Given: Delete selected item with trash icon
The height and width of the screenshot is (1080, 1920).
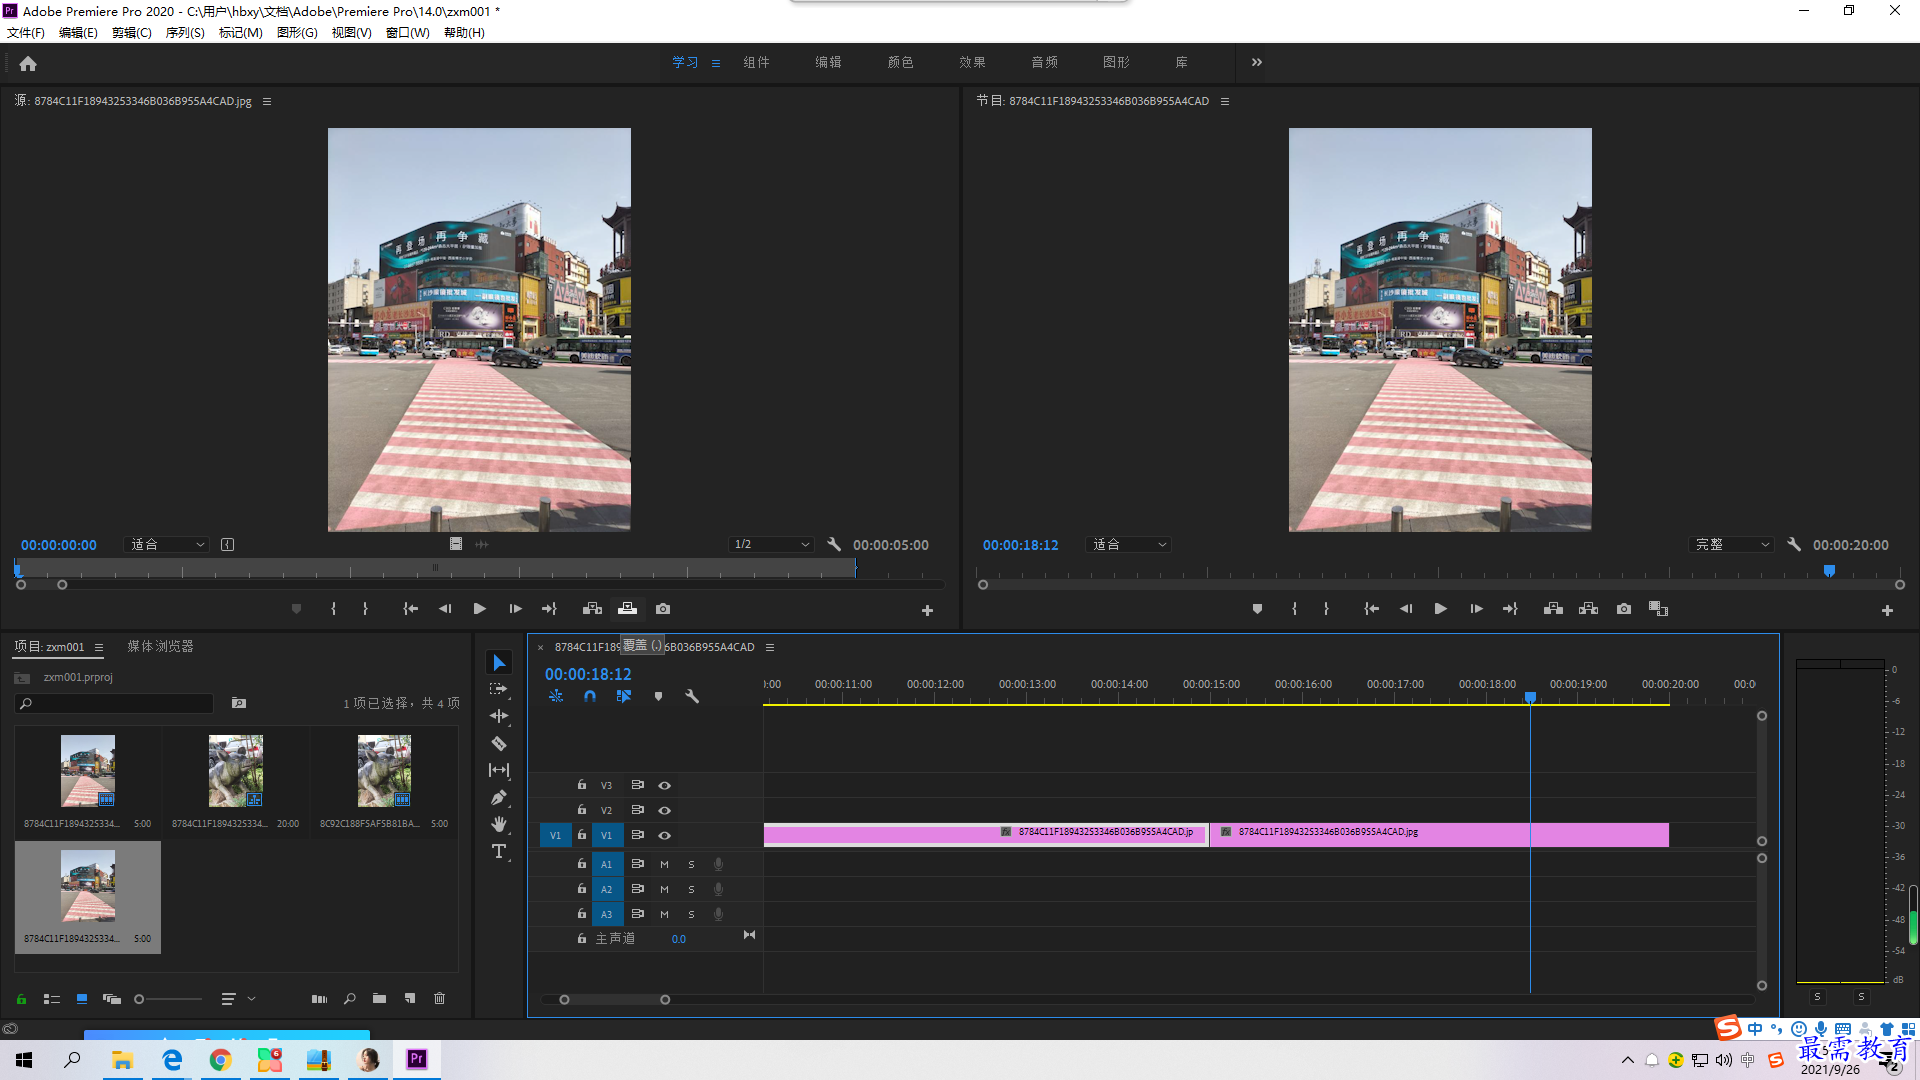Looking at the screenshot, I should click(439, 998).
